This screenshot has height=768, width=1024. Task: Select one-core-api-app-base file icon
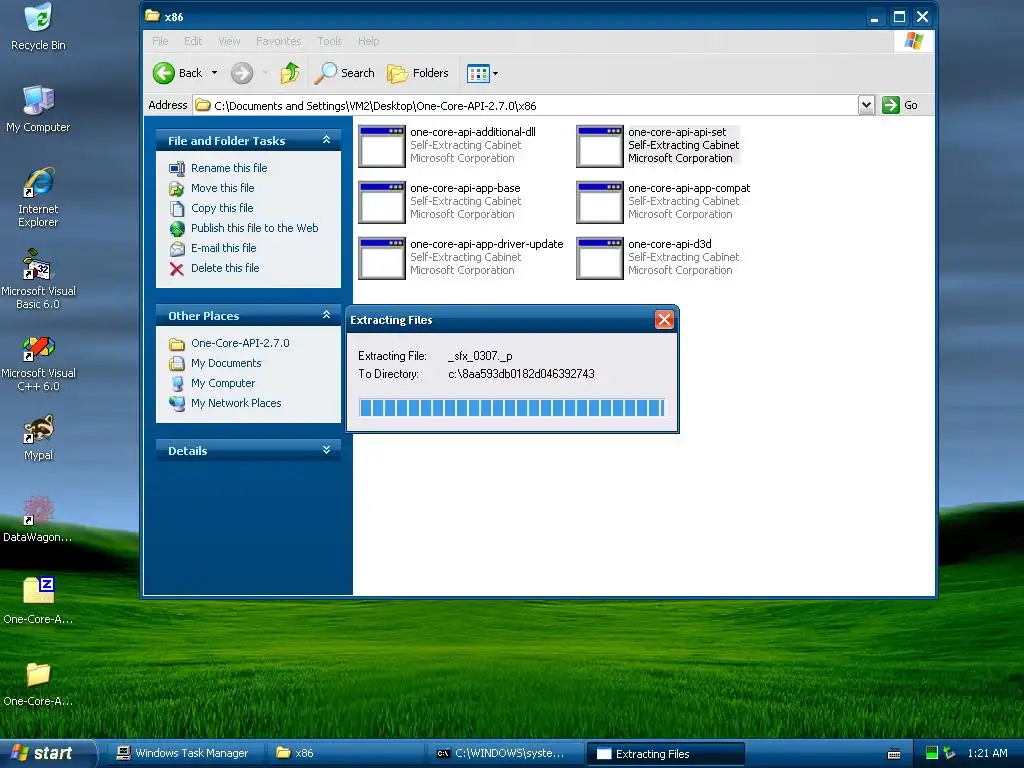382,202
